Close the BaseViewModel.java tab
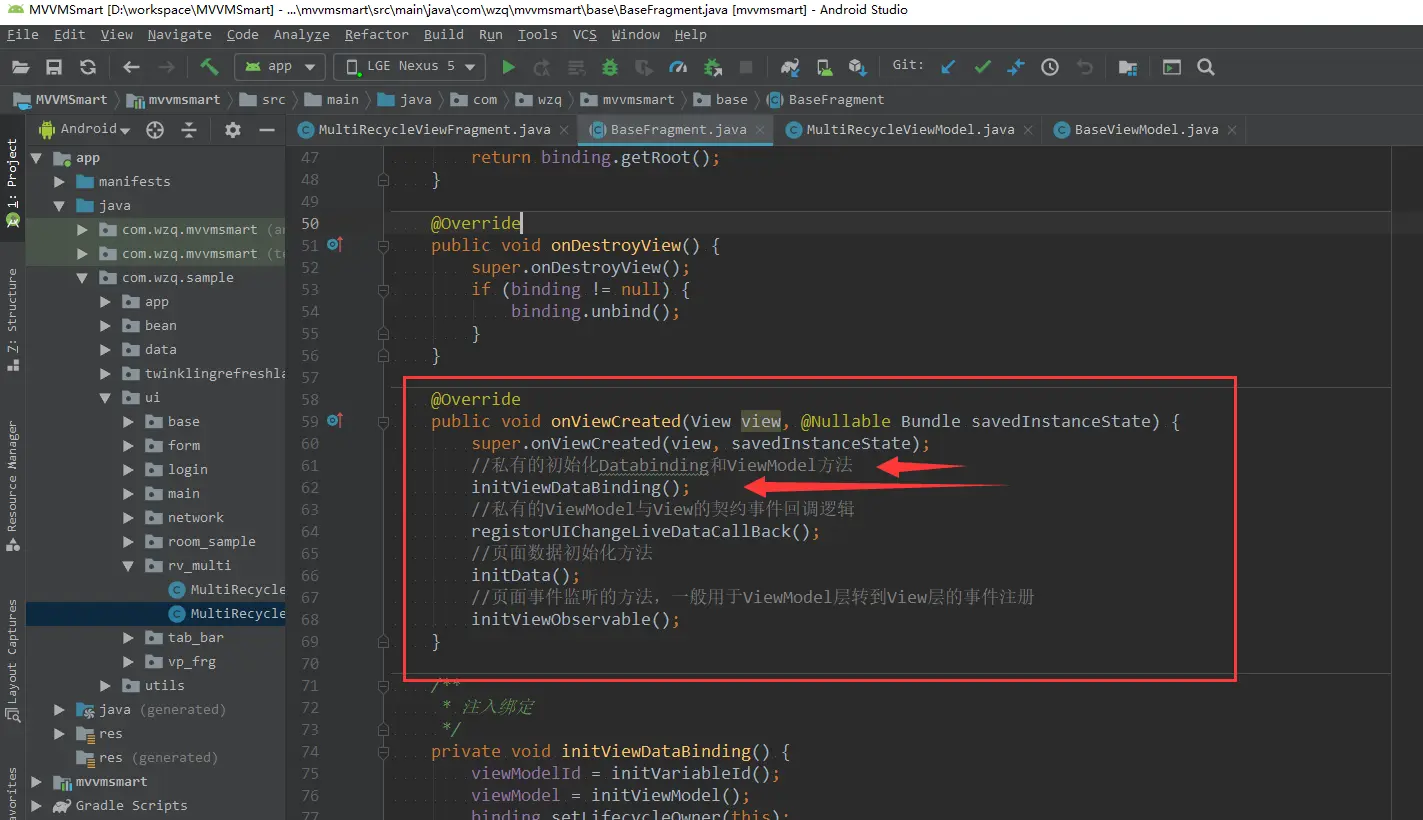The height and width of the screenshot is (820, 1423). coord(1232,130)
